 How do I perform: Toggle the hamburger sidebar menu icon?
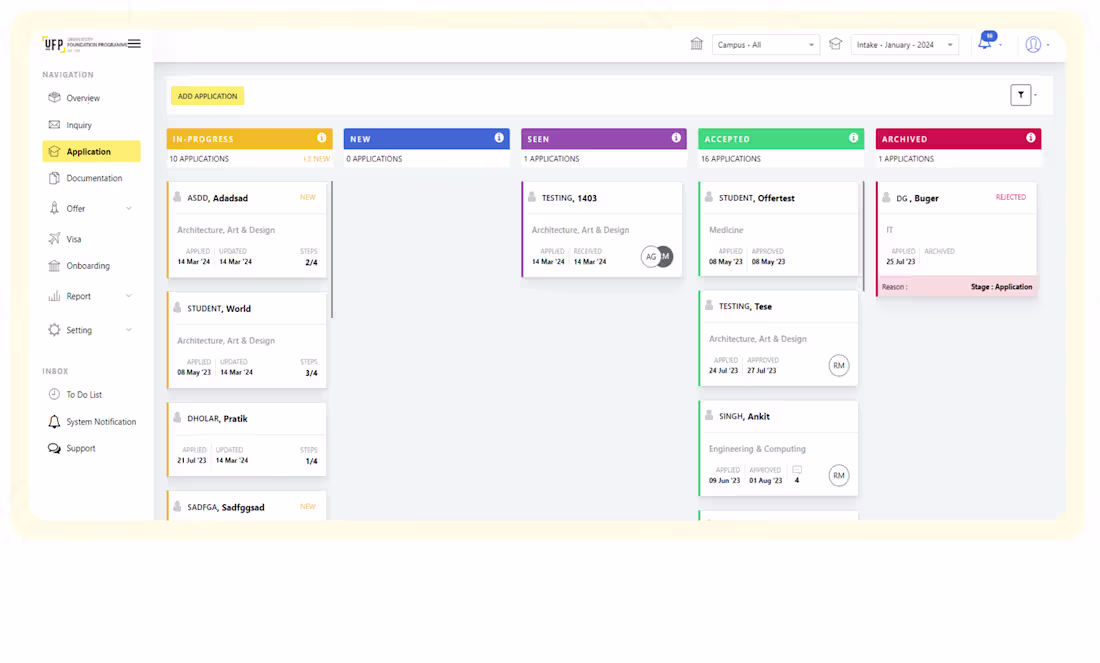[x=134, y=43]
